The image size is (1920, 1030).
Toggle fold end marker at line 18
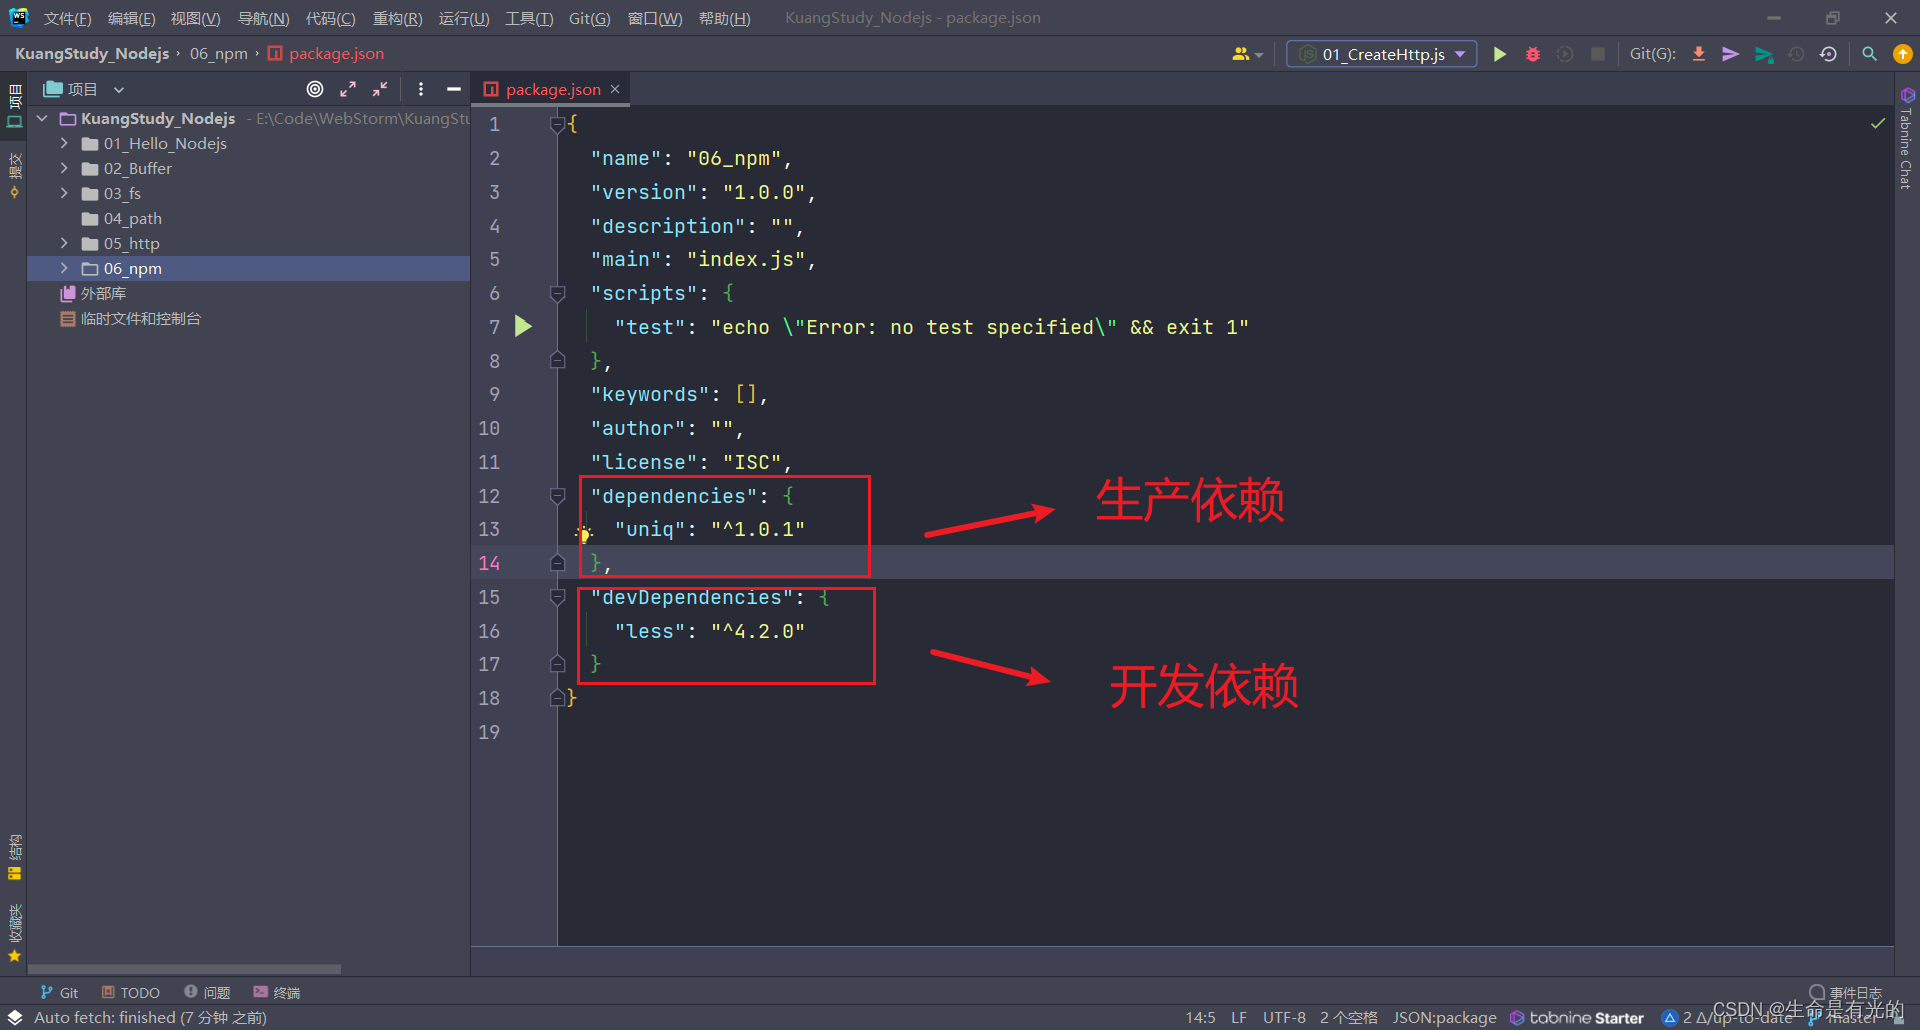pyautogui.click(x=558, y=698)
